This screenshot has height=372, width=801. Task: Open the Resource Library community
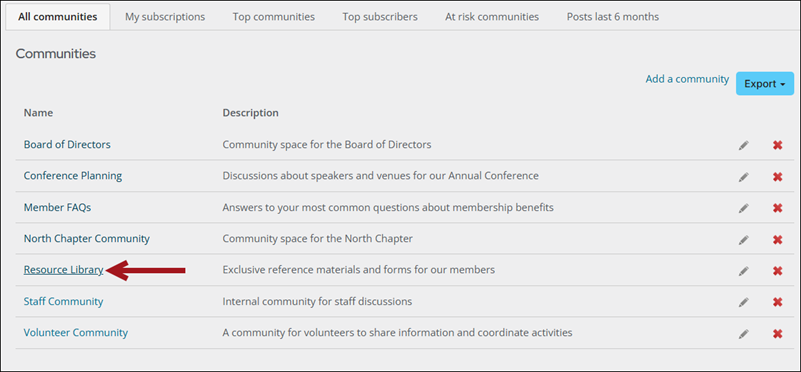click(x=63, y=270)
